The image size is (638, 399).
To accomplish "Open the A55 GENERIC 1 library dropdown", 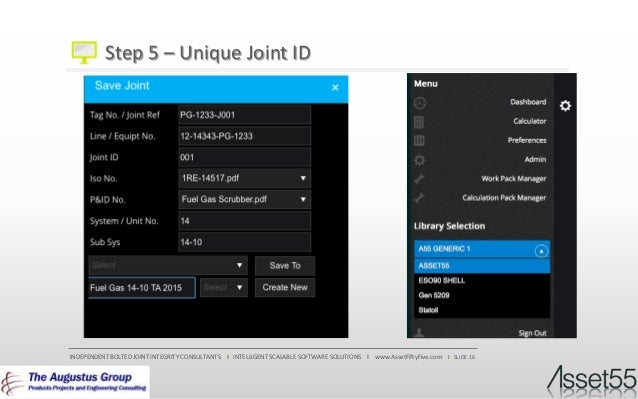I will pos(482,249).
